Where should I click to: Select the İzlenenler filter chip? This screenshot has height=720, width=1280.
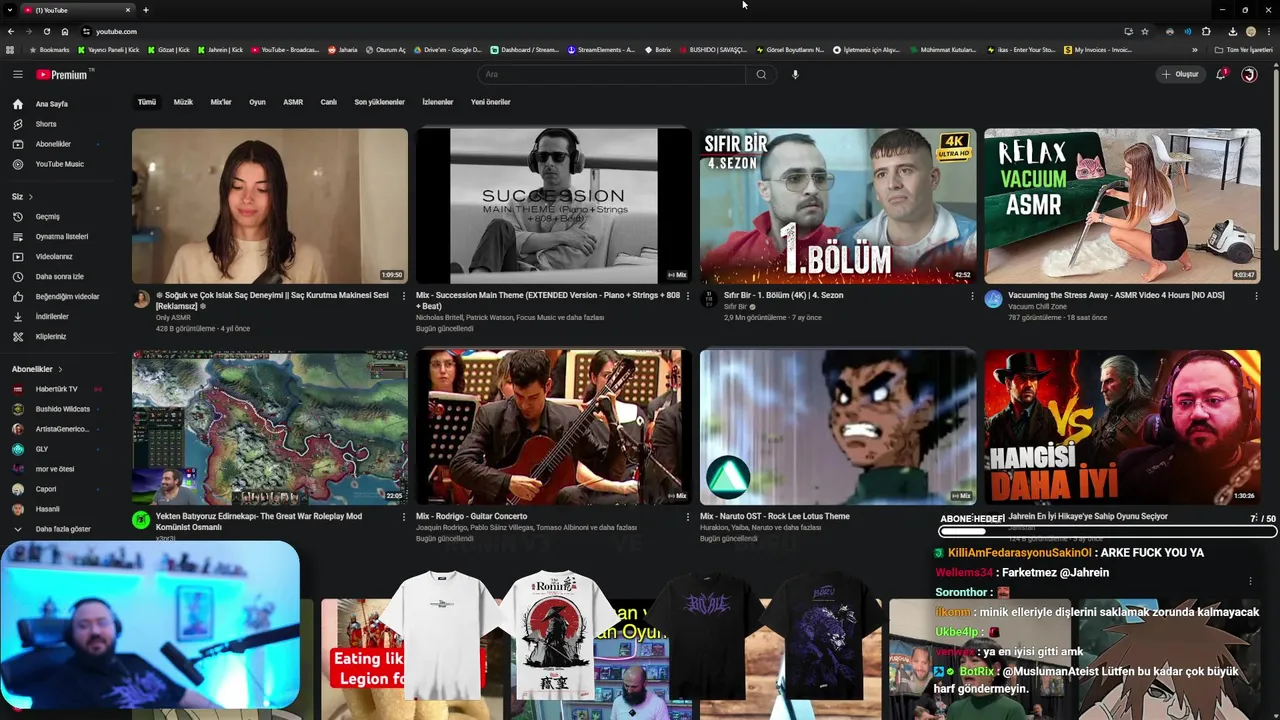click(x=438, y=102)
